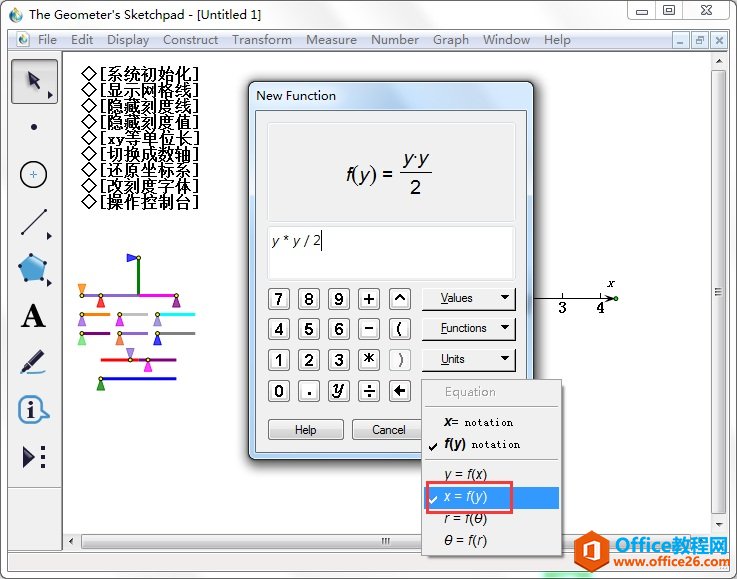The height and width of the screenshot is (579, 737).
Task: Click the backspace arrow key
Action: coord(400,391)
